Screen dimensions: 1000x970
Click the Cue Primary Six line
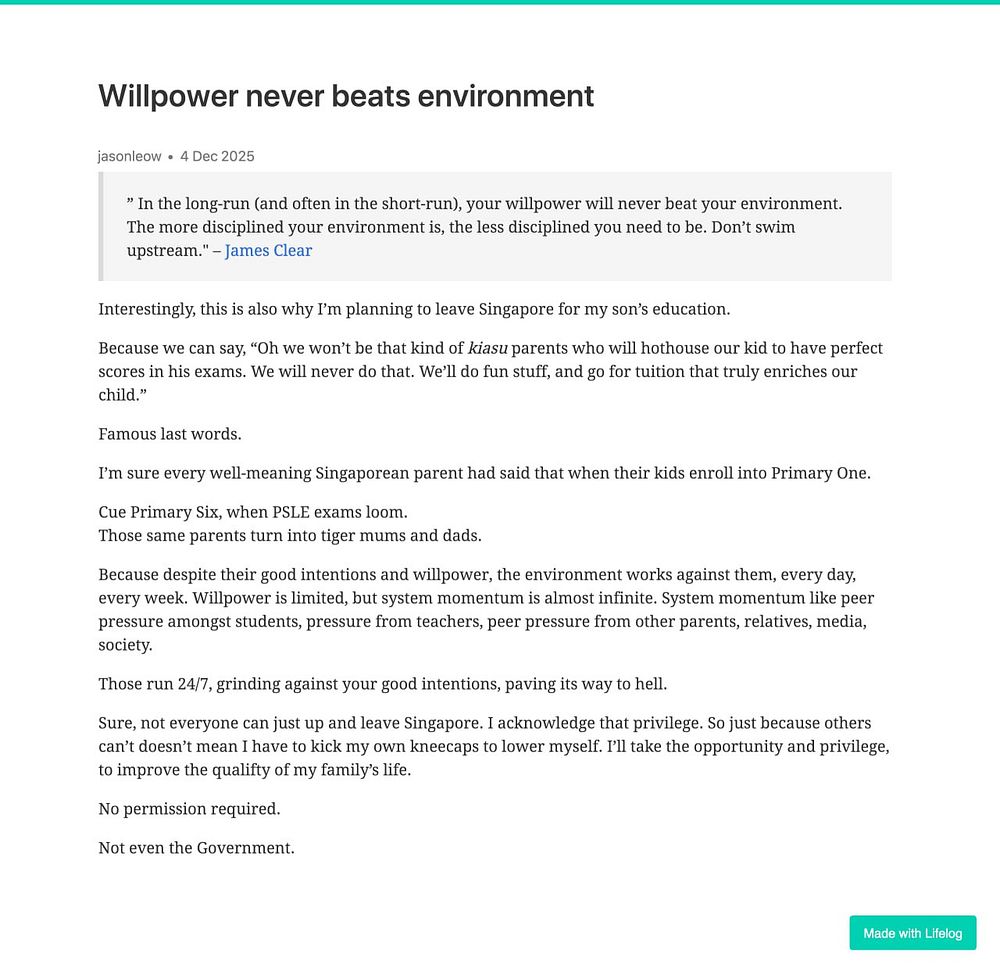coord(253,512)
